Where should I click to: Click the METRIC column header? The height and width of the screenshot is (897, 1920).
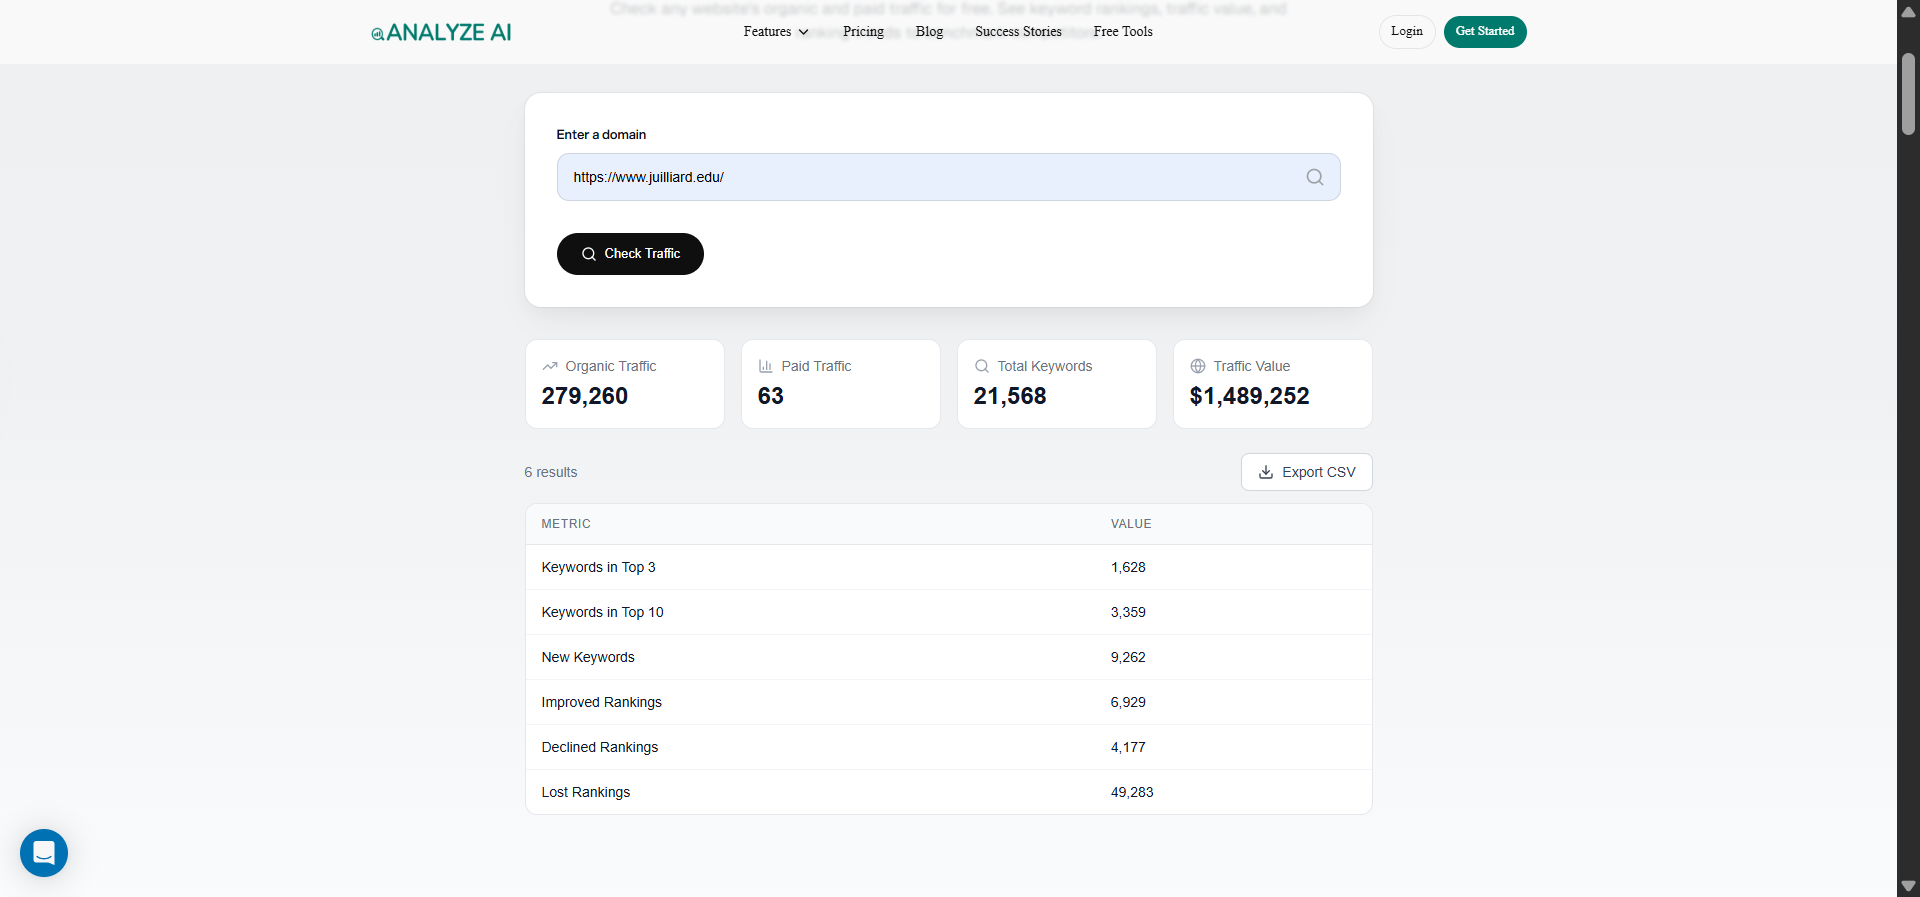pyautogui.click(x=566, y=524)
